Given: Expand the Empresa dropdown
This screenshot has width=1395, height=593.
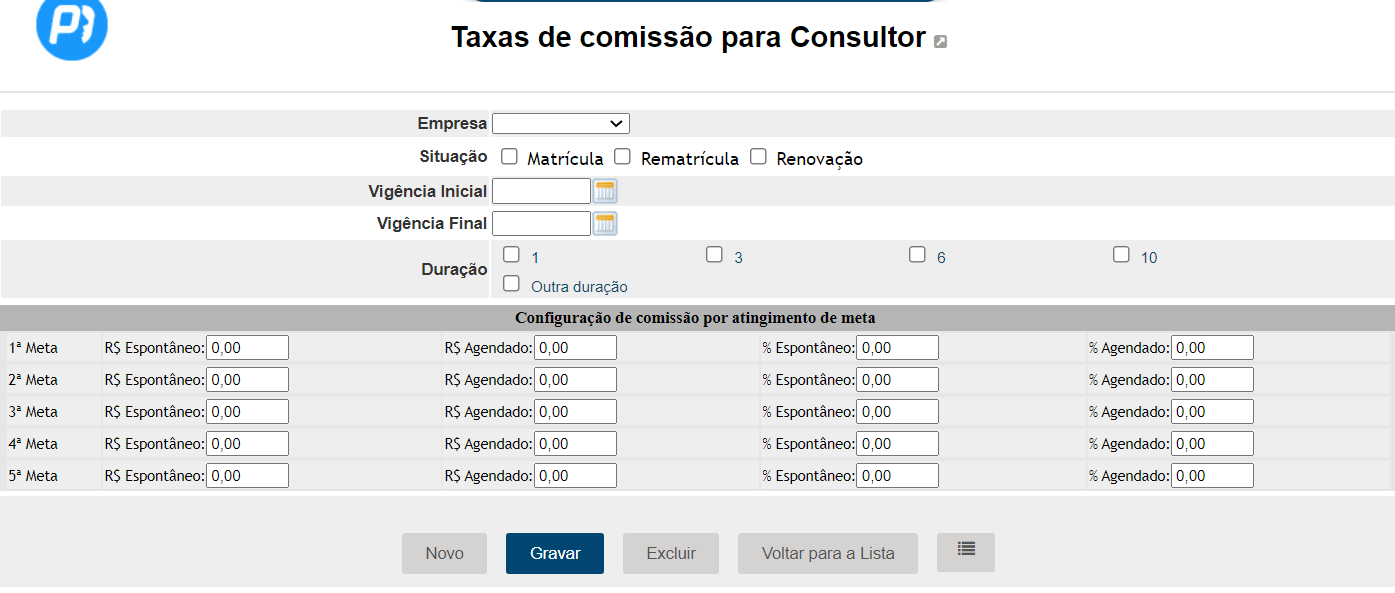Looking at the screenshot, I should [561, 123].
